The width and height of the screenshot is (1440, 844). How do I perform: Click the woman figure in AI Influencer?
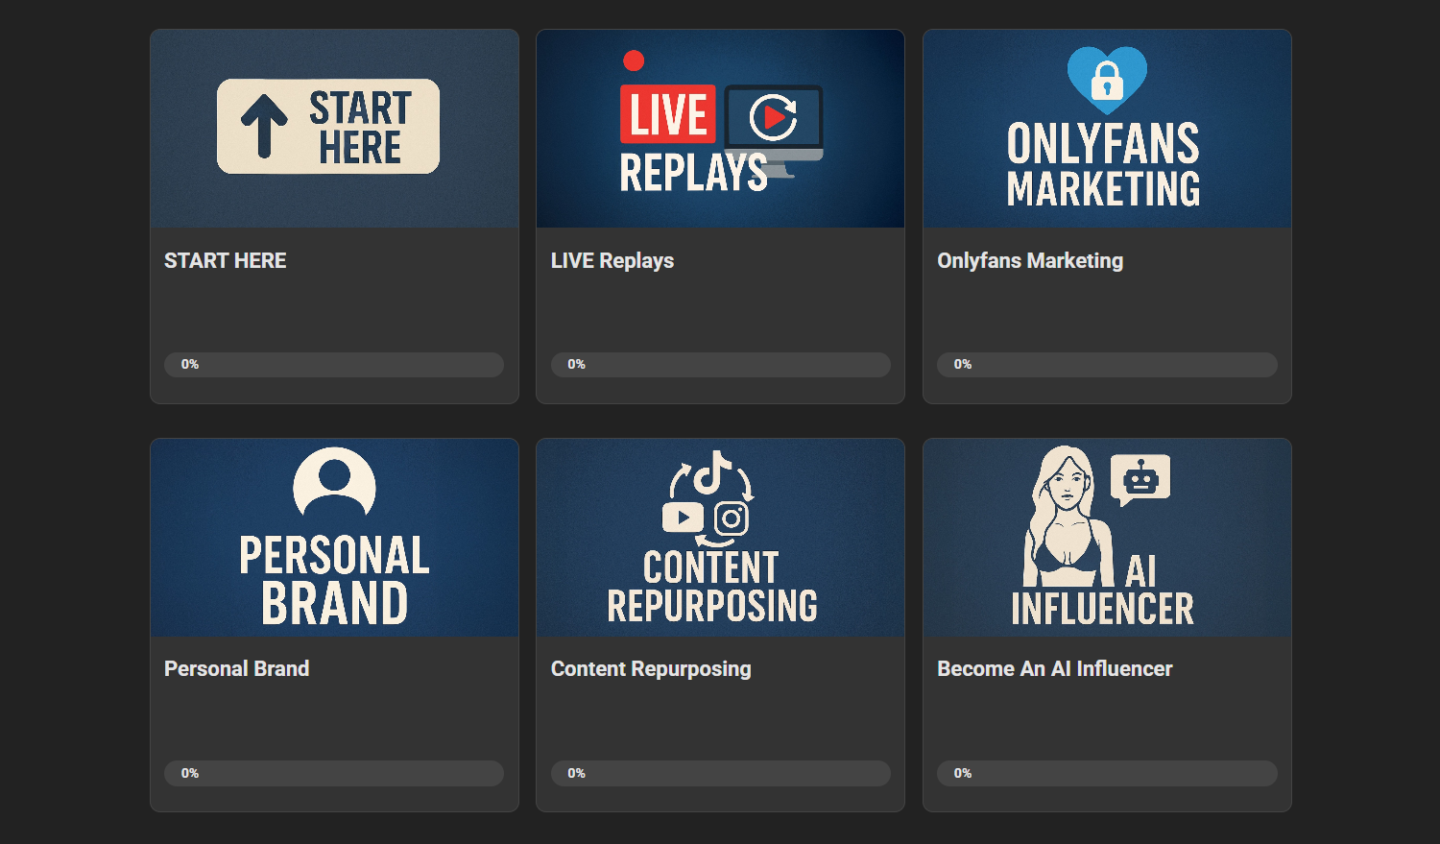coord(1067,516)
